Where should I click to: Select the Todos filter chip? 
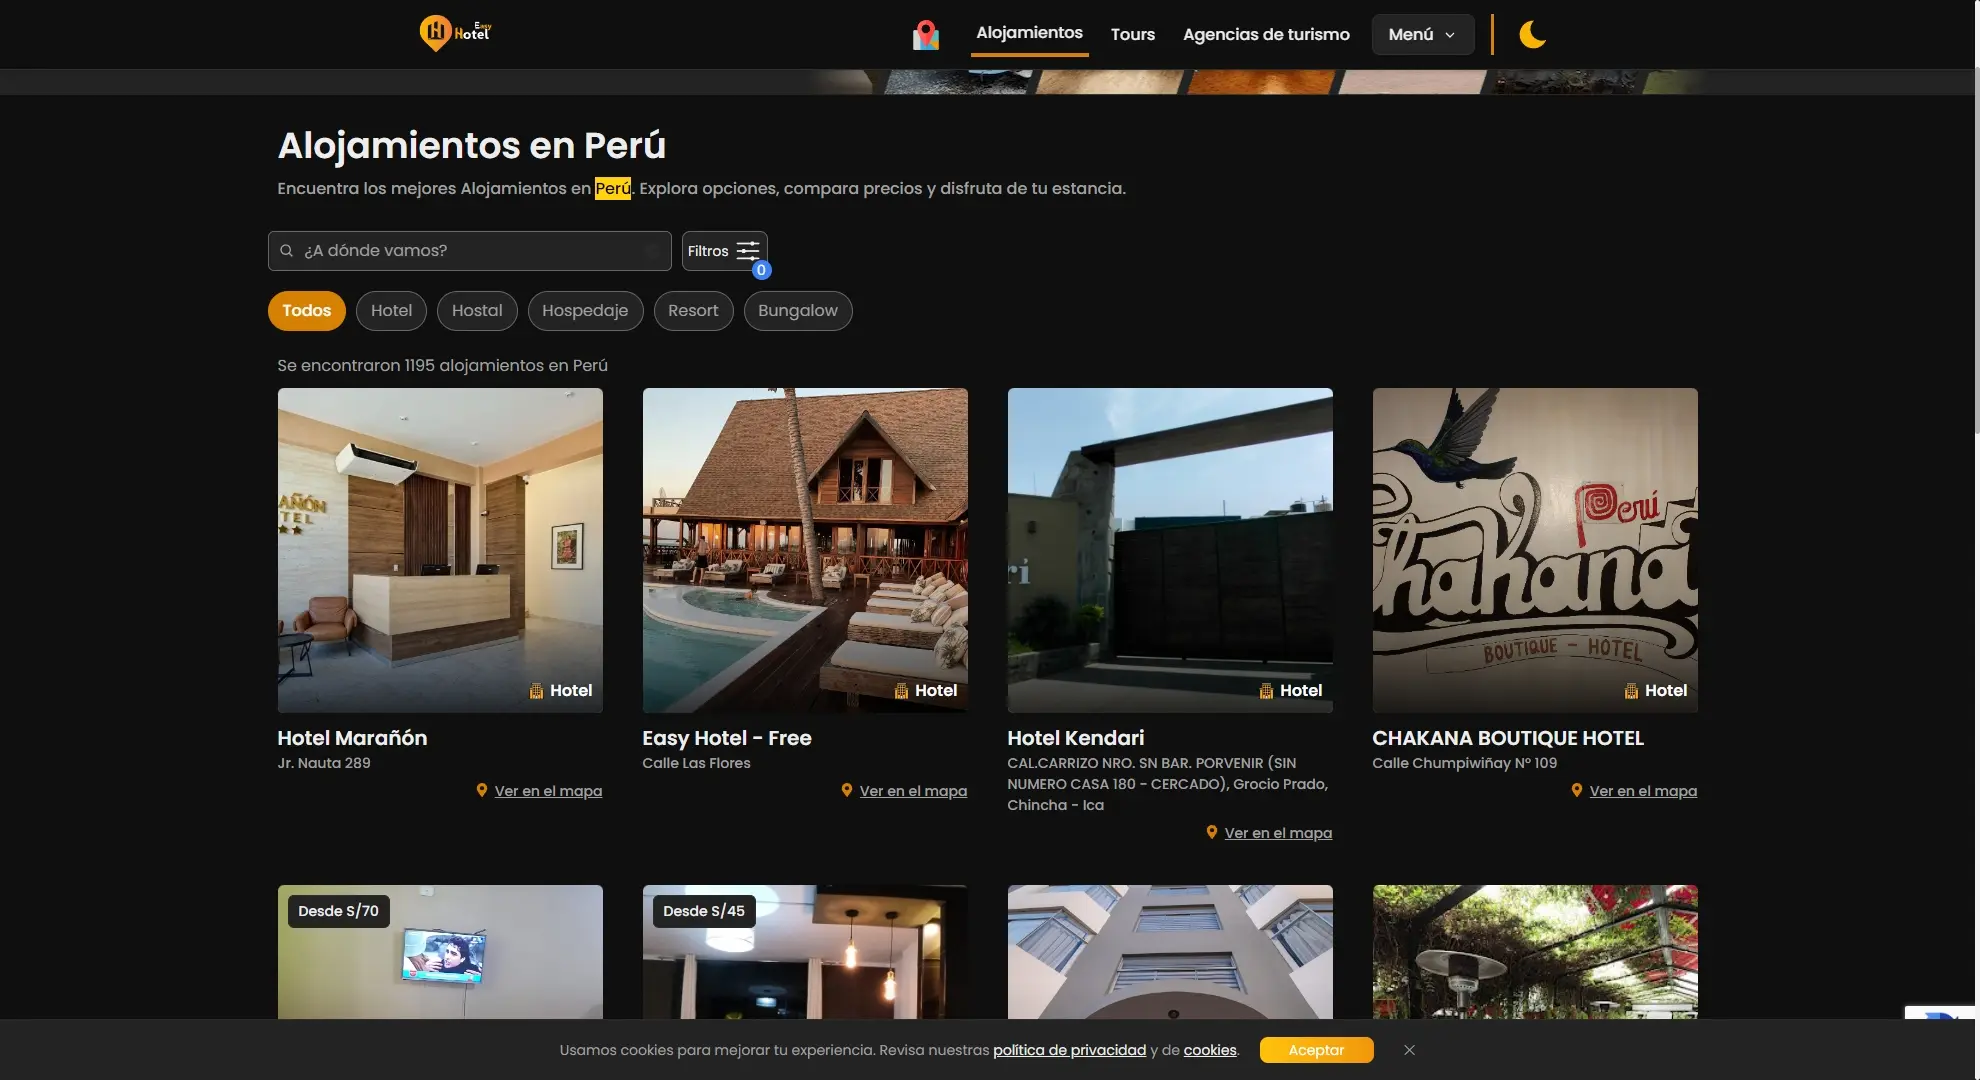tap(306, 310)
